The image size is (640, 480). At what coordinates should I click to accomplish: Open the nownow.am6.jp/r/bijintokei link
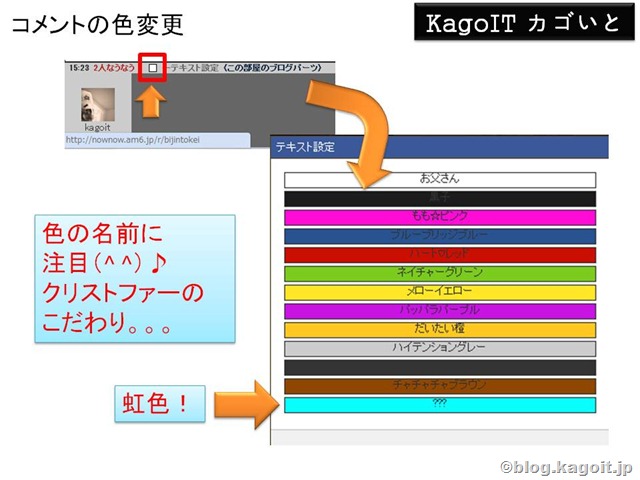pyautogui.click(x=133, y=140)
